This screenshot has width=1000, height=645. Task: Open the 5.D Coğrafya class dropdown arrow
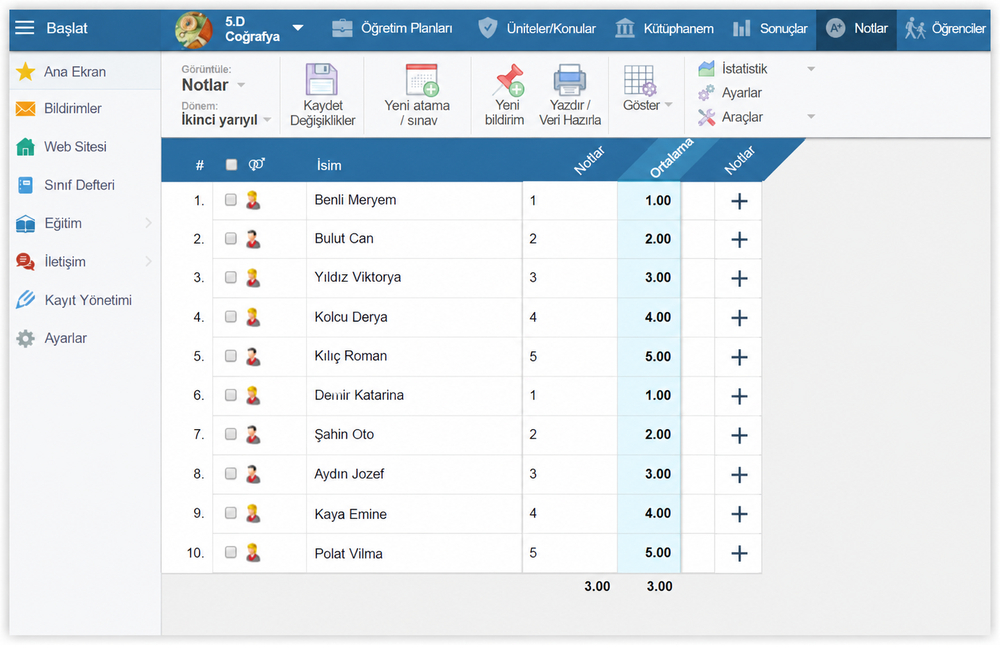pyautogui.click(x=298, y=28)
